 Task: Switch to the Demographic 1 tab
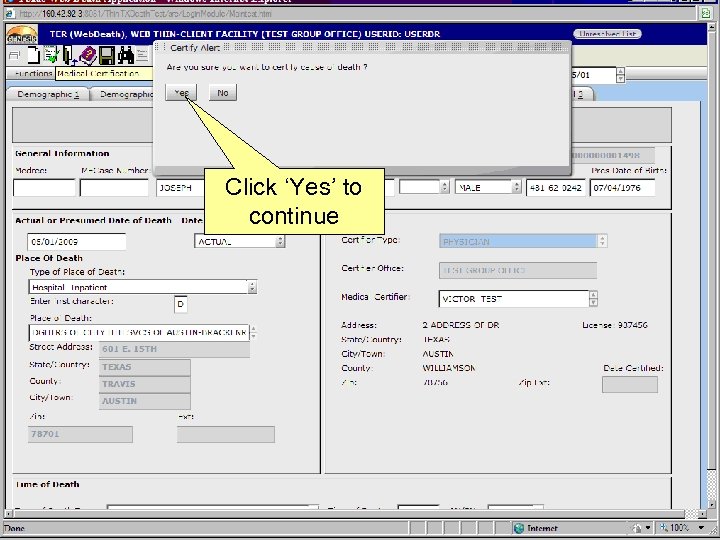(x=48, y=94)
